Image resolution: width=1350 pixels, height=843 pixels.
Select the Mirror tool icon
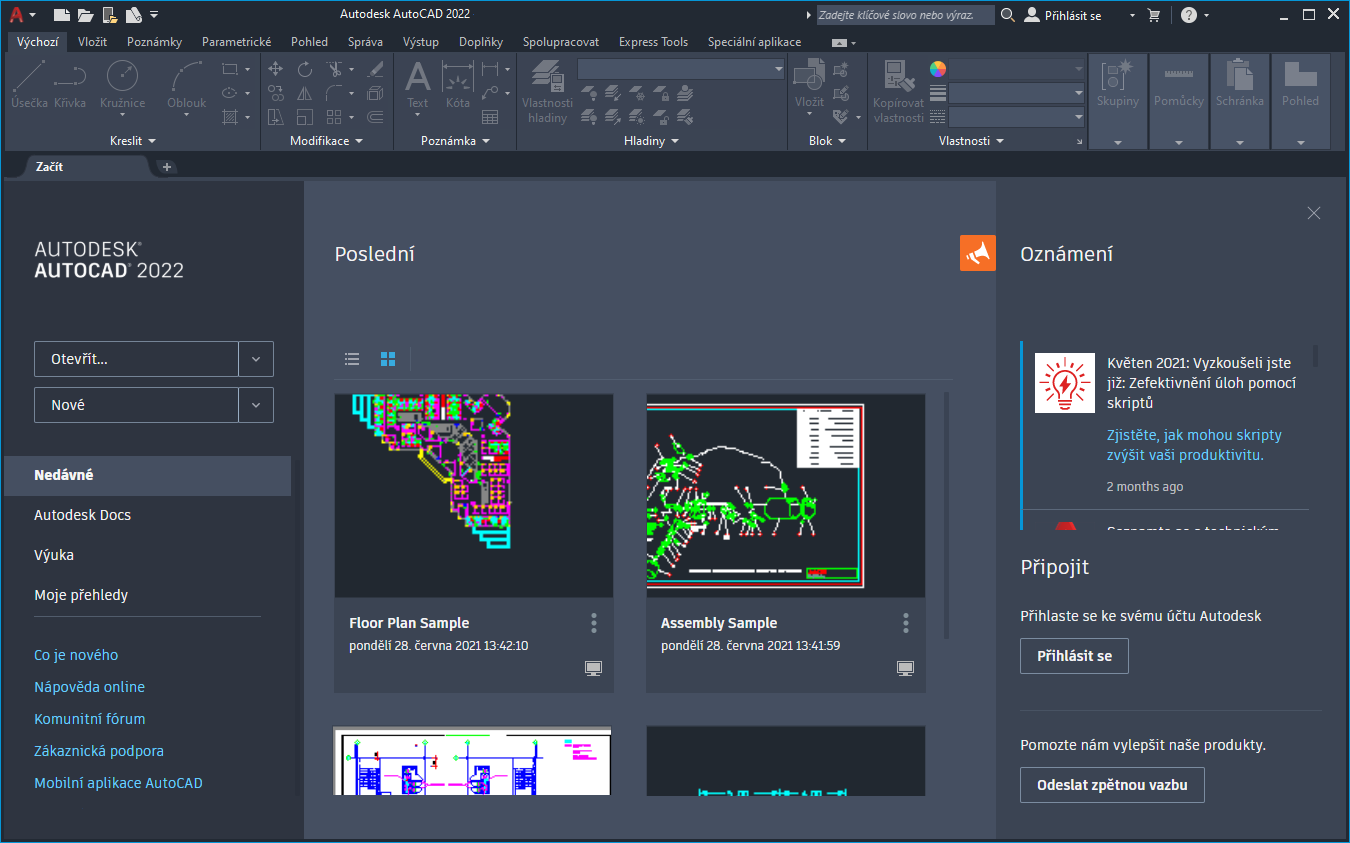click(305, 93)
